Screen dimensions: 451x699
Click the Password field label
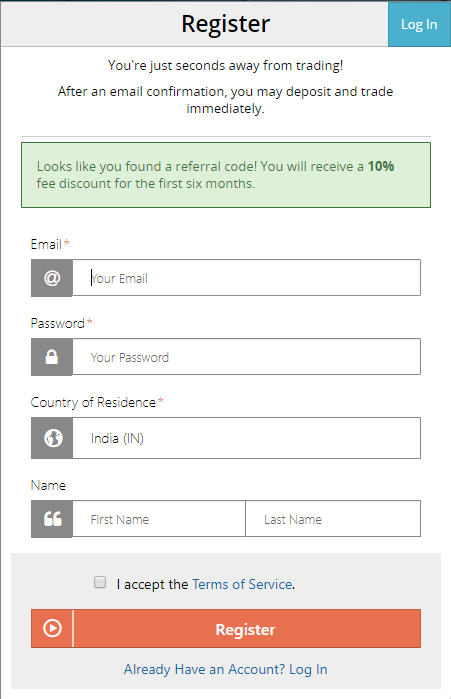(57, 323)
